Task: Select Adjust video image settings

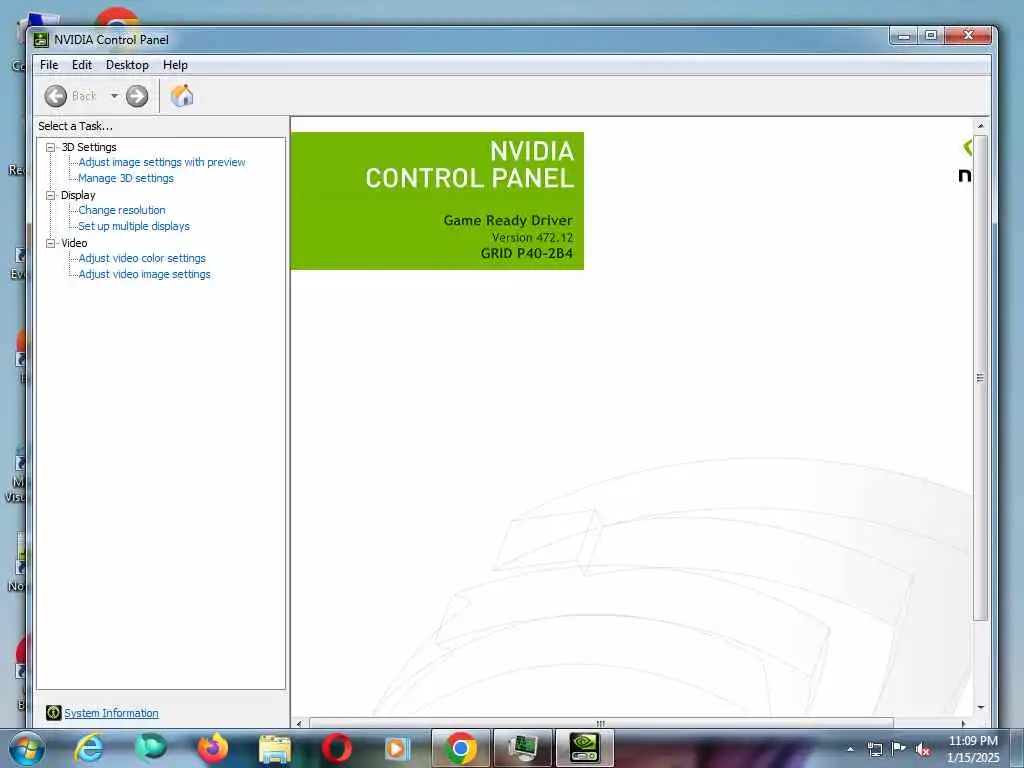Action: (144, 274)
